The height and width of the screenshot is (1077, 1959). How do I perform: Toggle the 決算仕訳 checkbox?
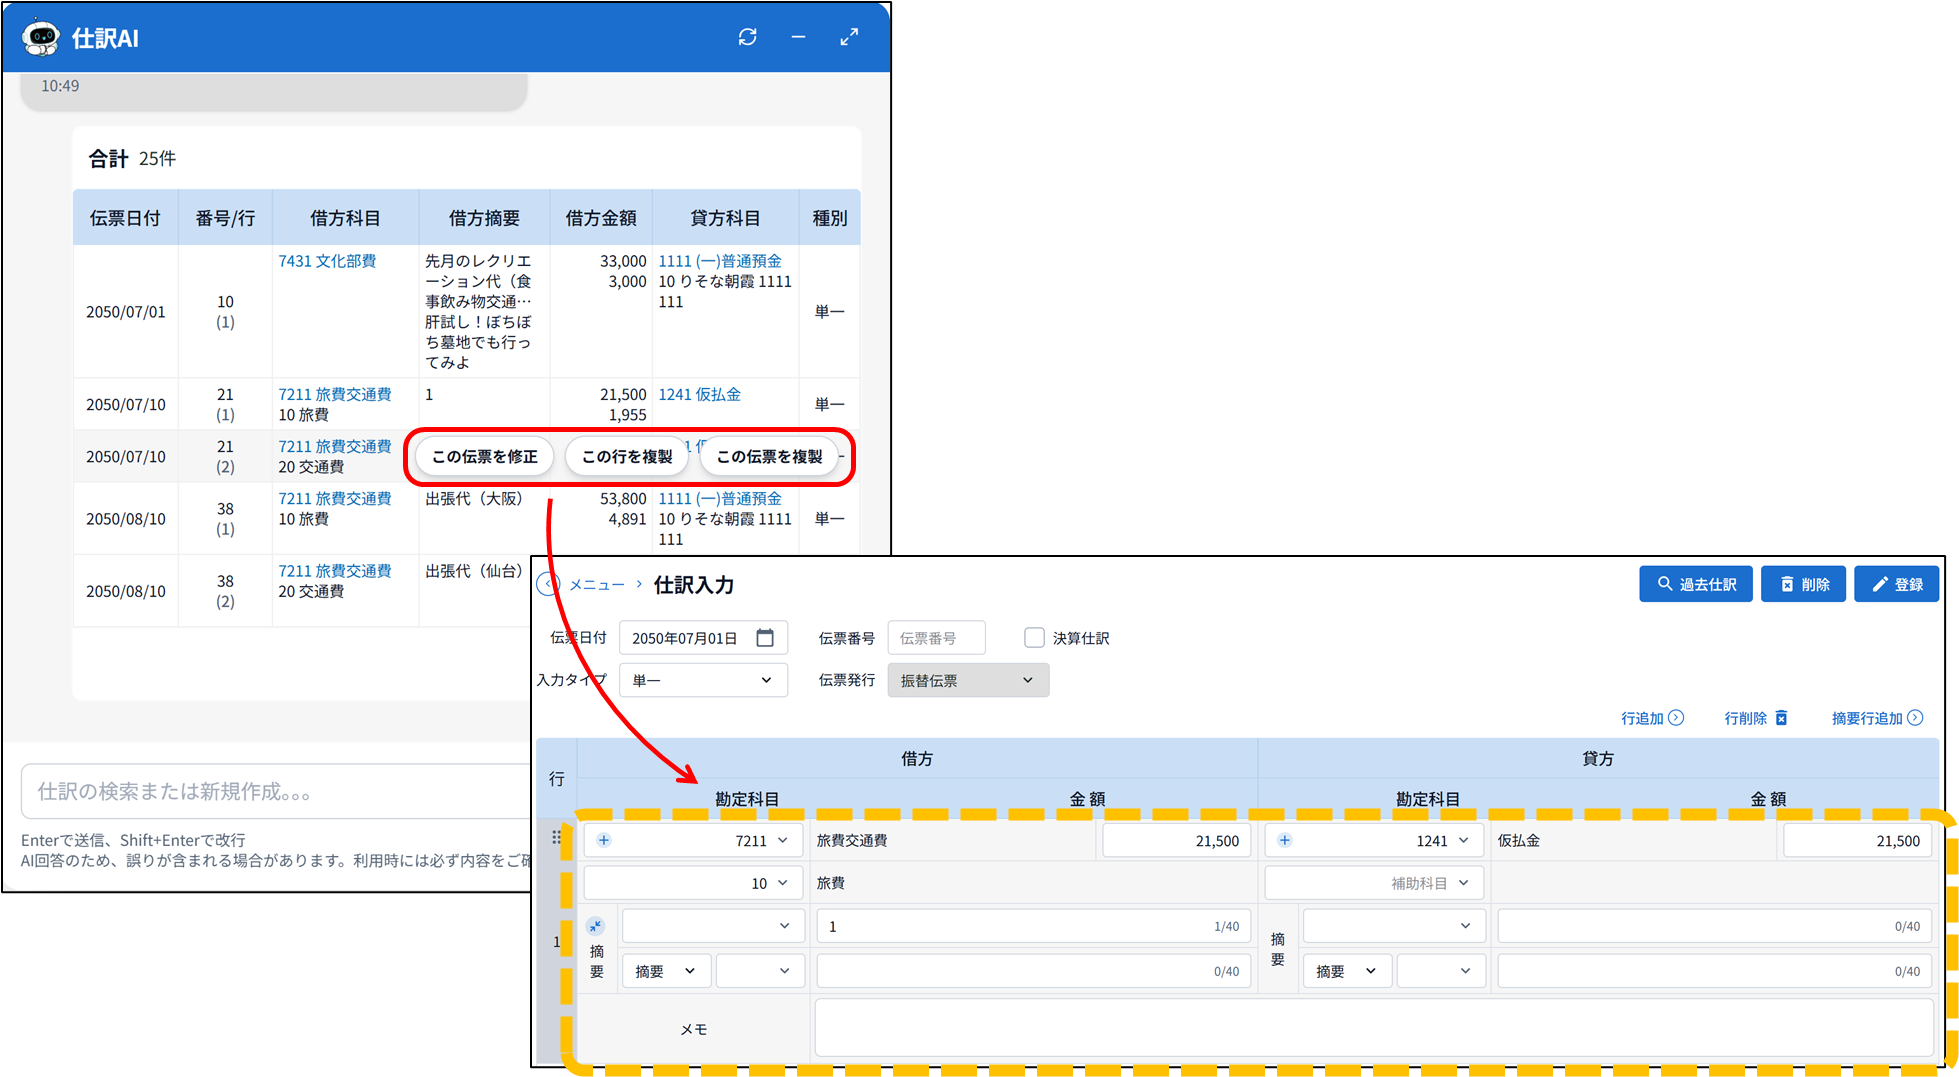[x=1034, y=638]
